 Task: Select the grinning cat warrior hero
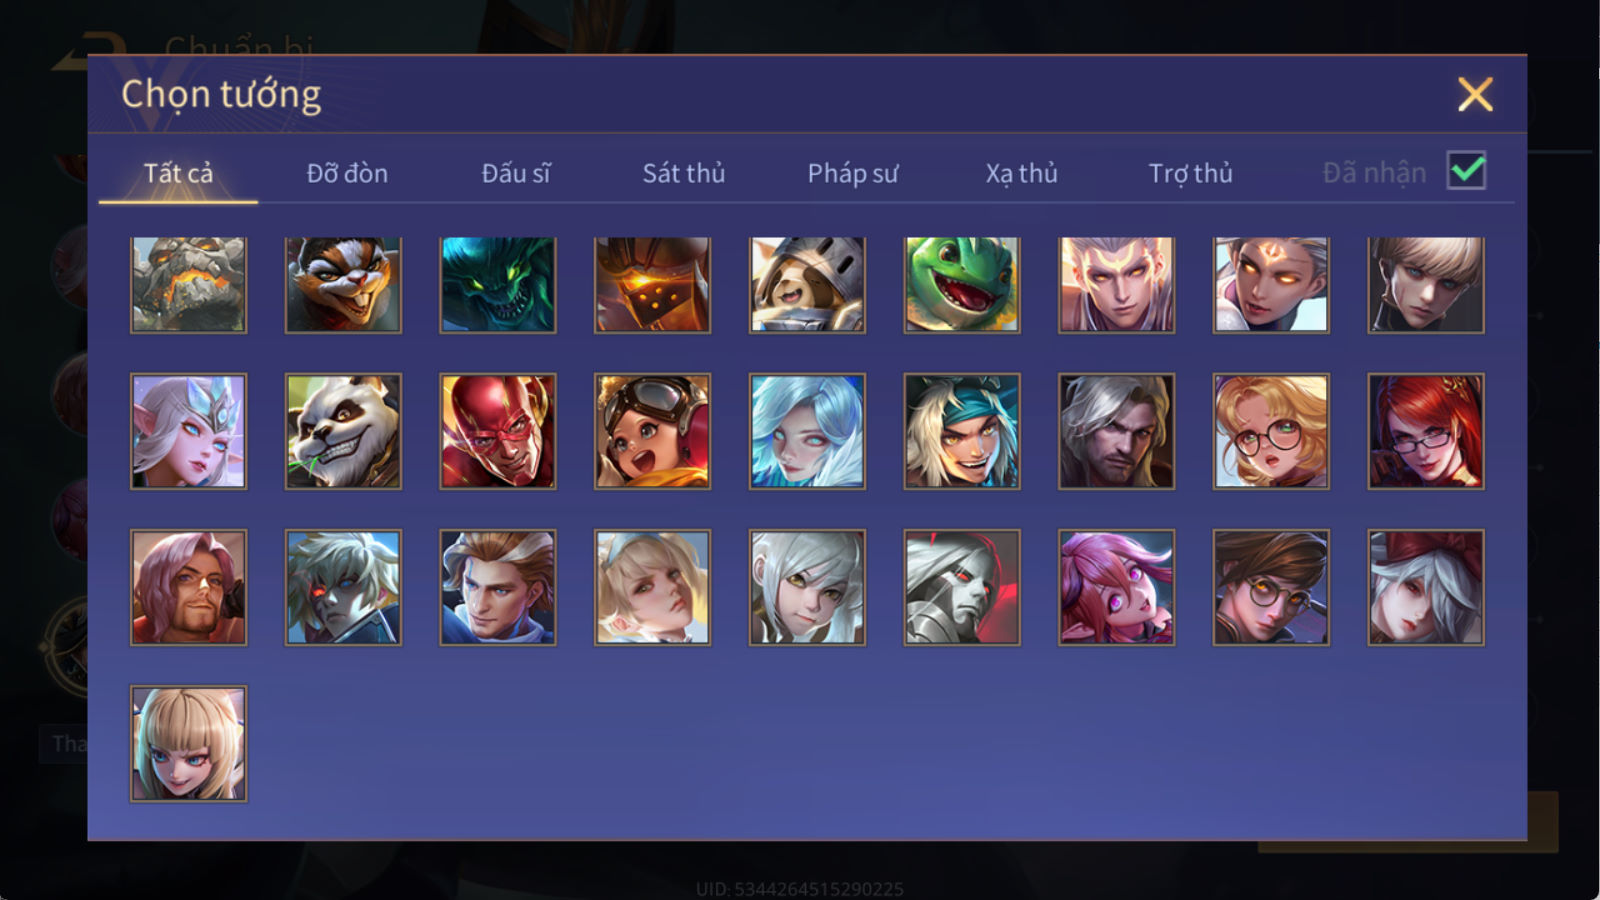(343, 284)
